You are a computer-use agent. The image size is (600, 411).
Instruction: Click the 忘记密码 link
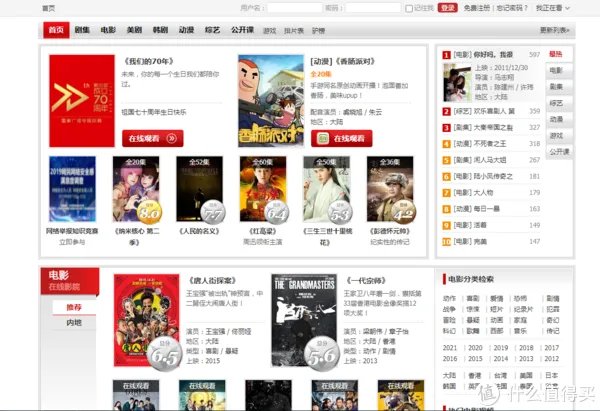pyautogui.click(x=512, y=8)
